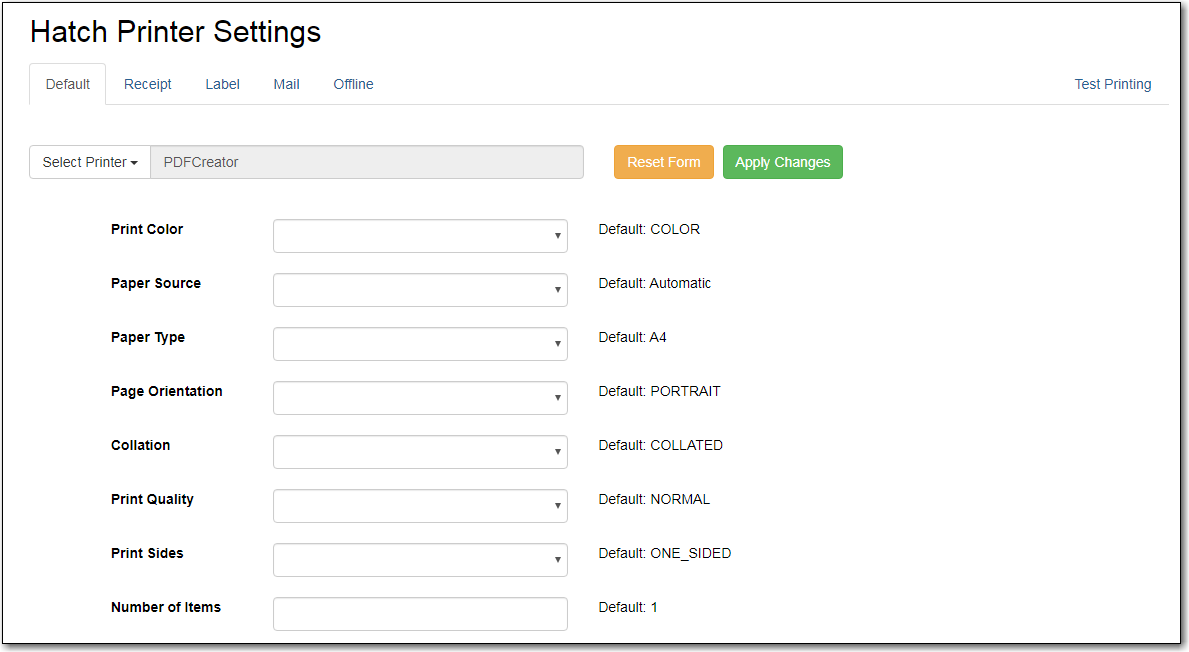Click the PDFCreator printer name field
This screenshot has width=1189, height=652.
click(x=366, y=162)
